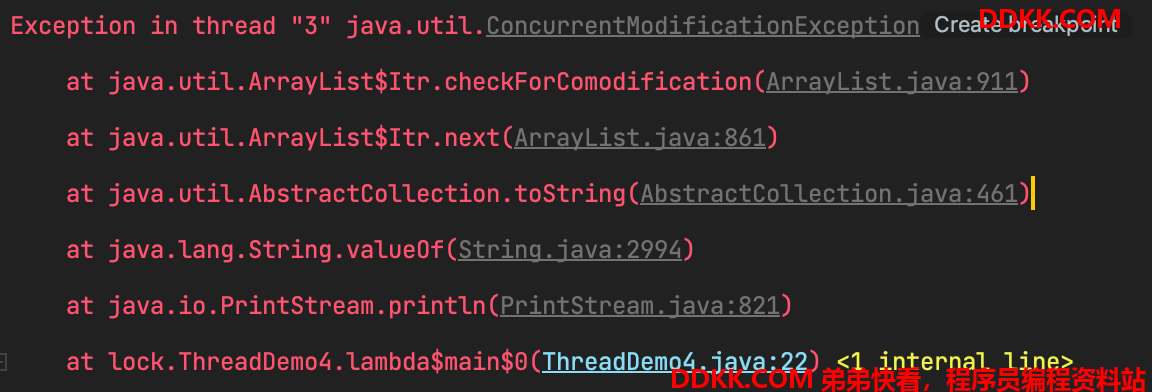Click the java.lang.String.valueOf text
Image resolution: width=1152 pixels, height=392 pixels.
(x=276, y=250)
